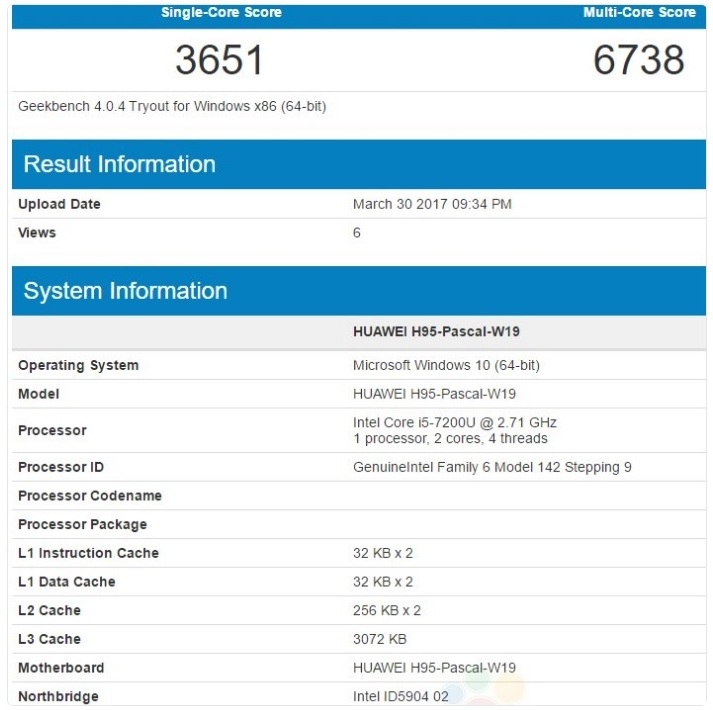Click the Model value HUAWEI H95-Pascal-W19
The height and width of the screenshot is (710, 713).
coord(434,394)
